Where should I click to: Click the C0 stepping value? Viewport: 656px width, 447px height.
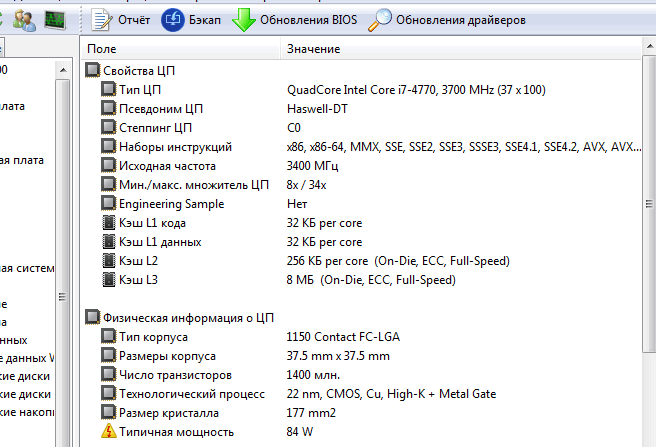pyautogui.click(x=294, y=128)
